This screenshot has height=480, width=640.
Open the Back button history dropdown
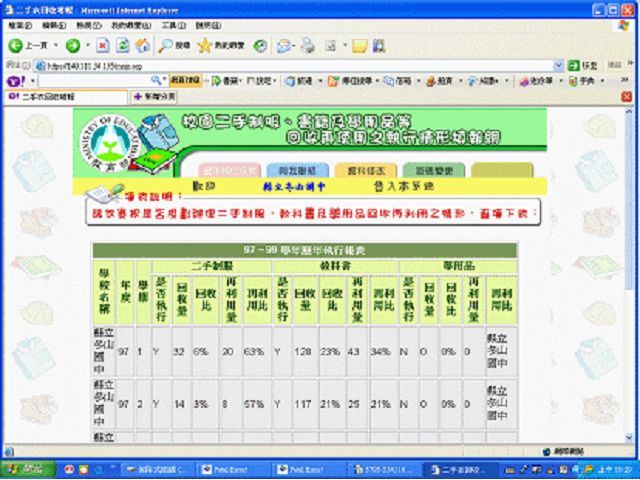pyautogui.click(x=54, y=45)
